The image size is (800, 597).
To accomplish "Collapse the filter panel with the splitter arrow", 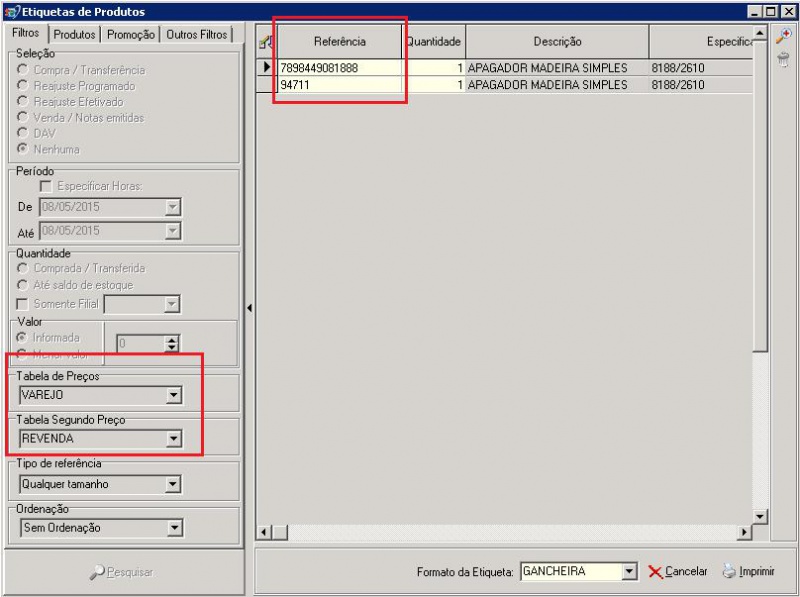I will point(249,308).
